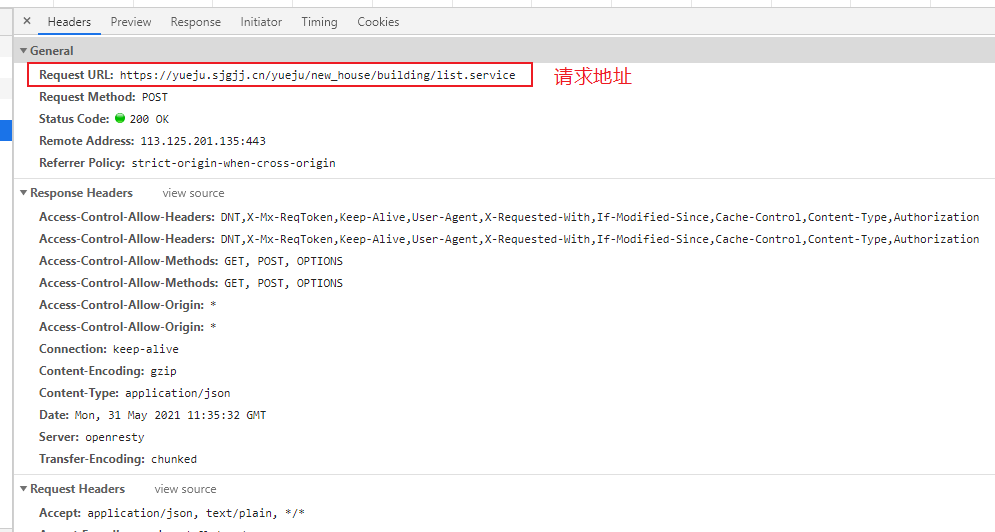Click second Access-Control-Allow-Origin label
The height and width of the screenshot is (532, 995).
(x=122, y=327)
